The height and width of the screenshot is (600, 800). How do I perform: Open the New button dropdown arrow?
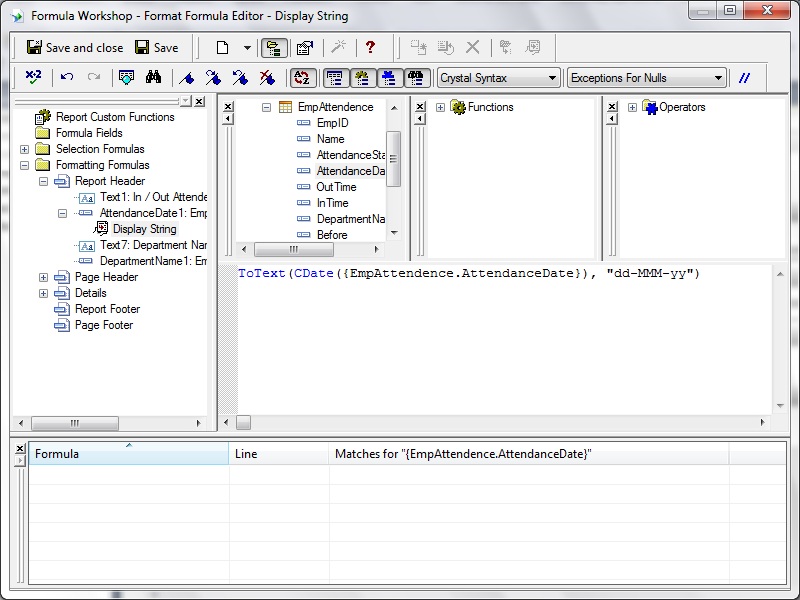click(x=247, y=48)
